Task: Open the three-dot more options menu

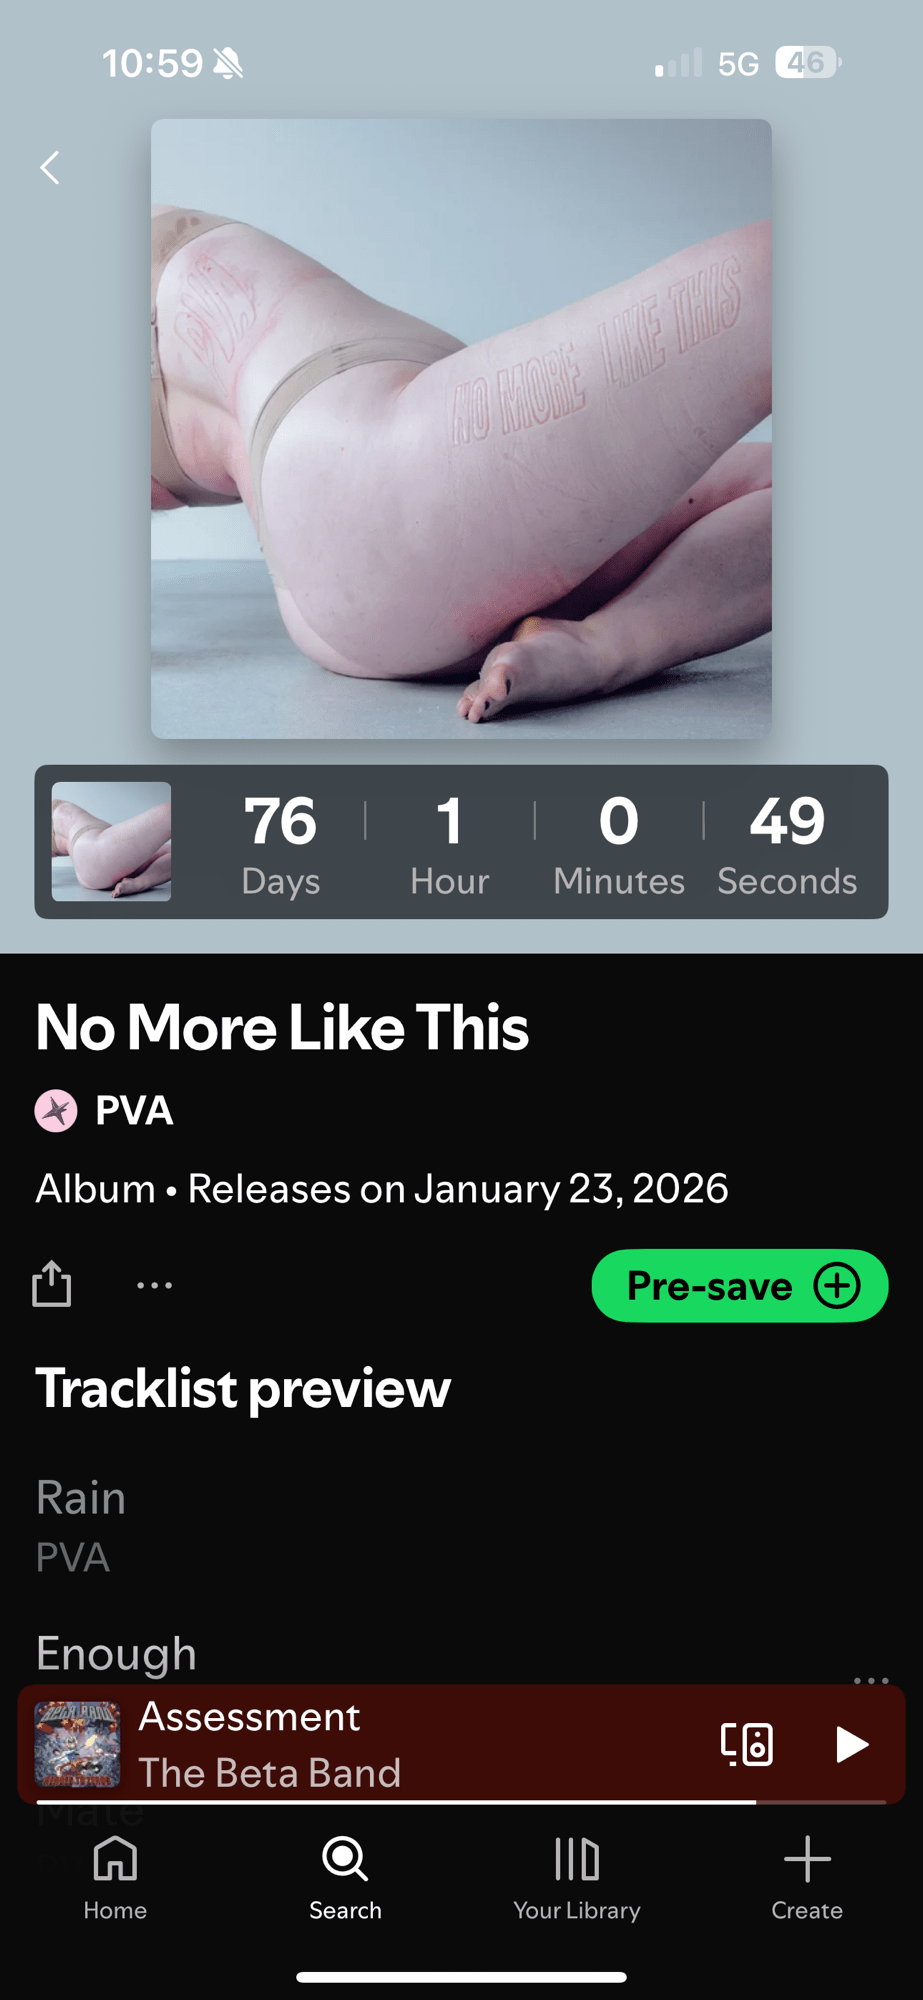Action: click(154, 1285)
